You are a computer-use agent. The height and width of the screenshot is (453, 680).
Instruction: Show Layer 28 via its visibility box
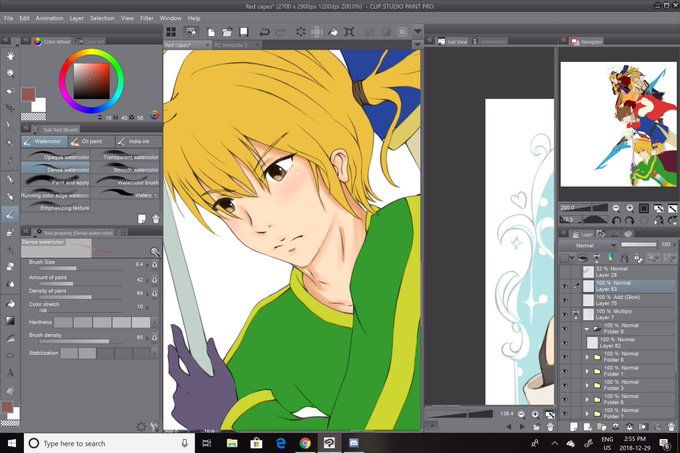(x=565, y=272)
